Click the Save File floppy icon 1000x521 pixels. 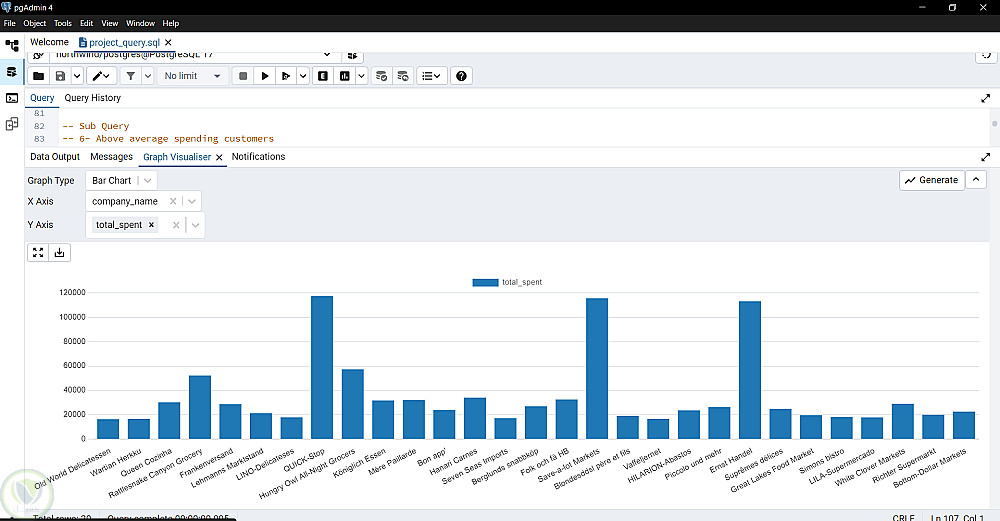coord(60,76)
